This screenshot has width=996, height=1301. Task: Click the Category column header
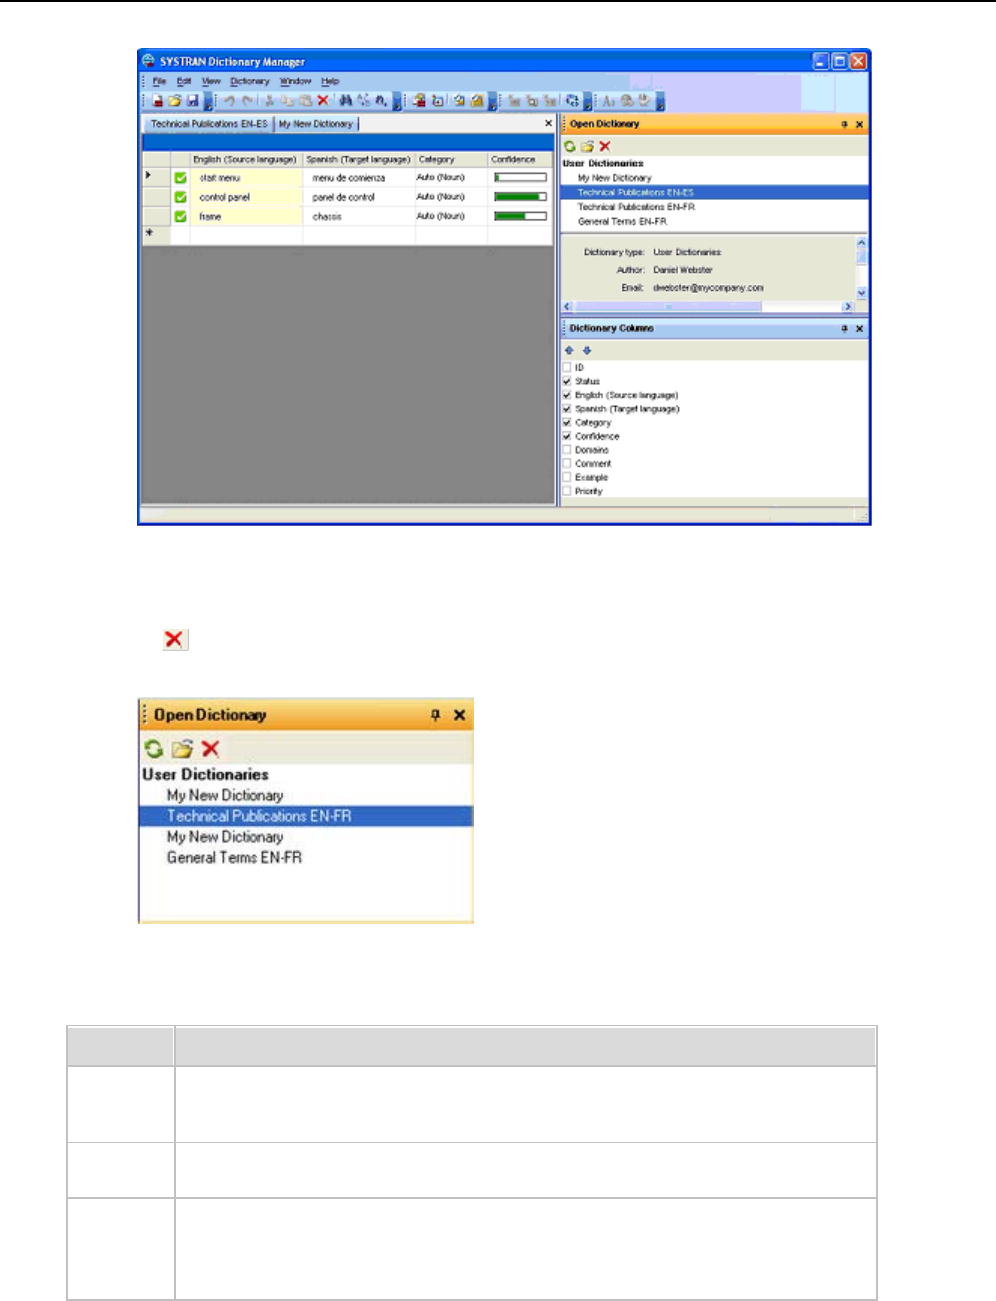tap(451, 159)
